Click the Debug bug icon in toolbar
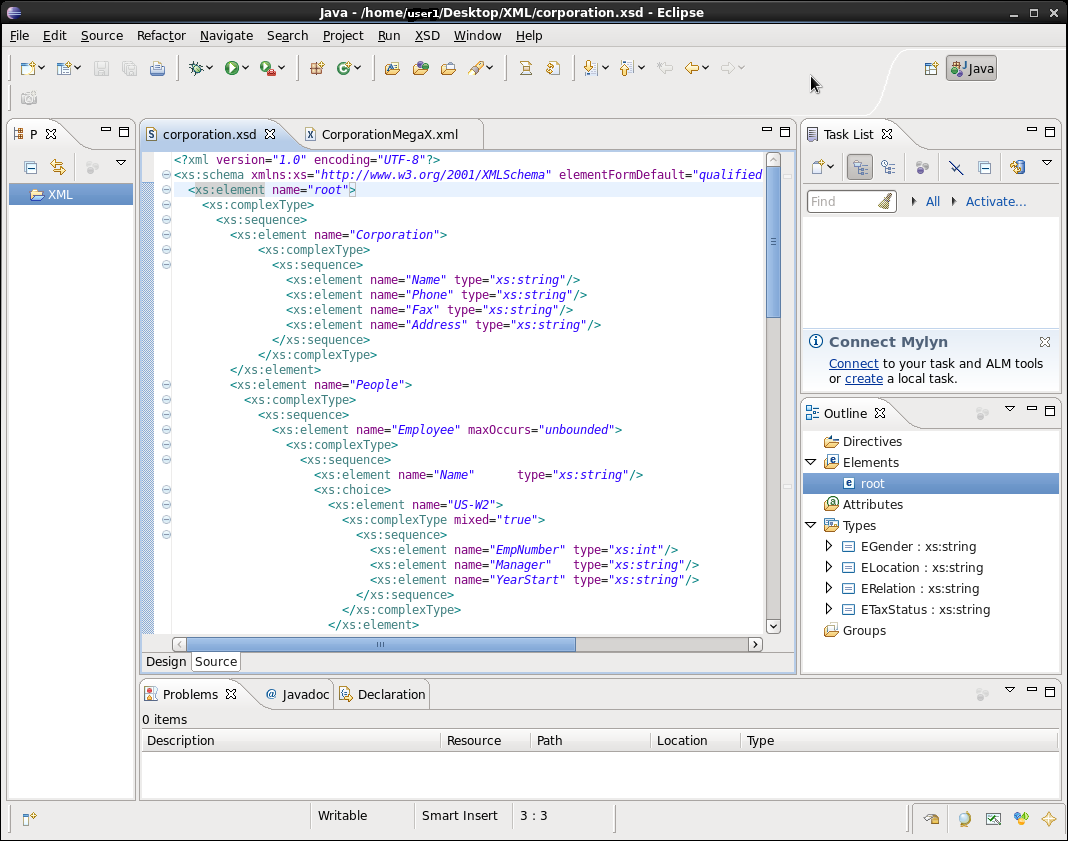 tap(195, 68)
